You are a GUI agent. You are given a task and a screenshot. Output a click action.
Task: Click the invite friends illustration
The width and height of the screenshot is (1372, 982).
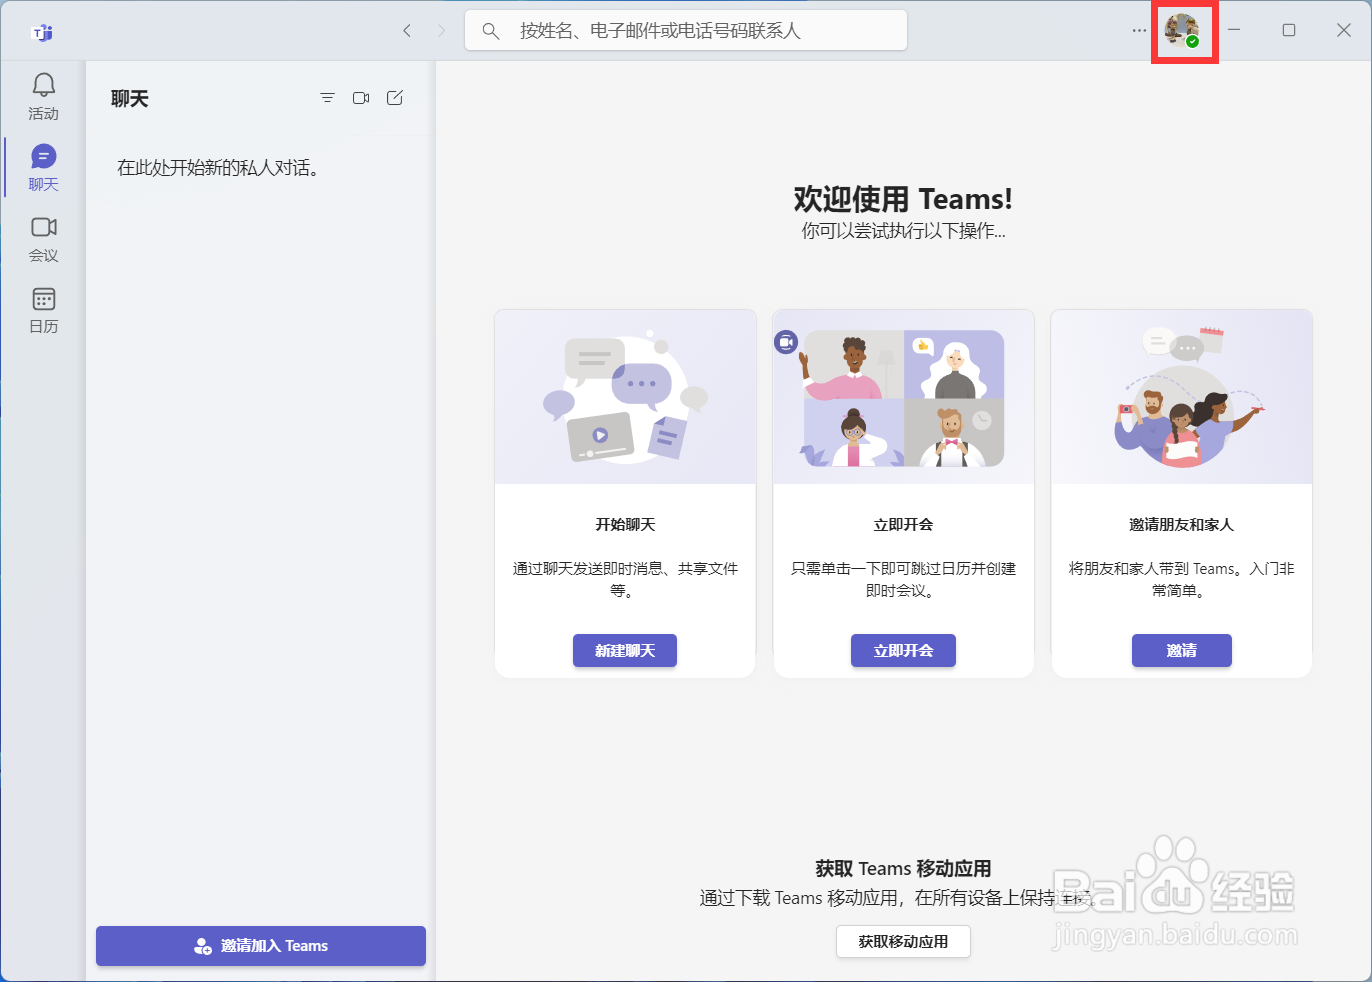pyautogui.click(x=1181, y=397)
